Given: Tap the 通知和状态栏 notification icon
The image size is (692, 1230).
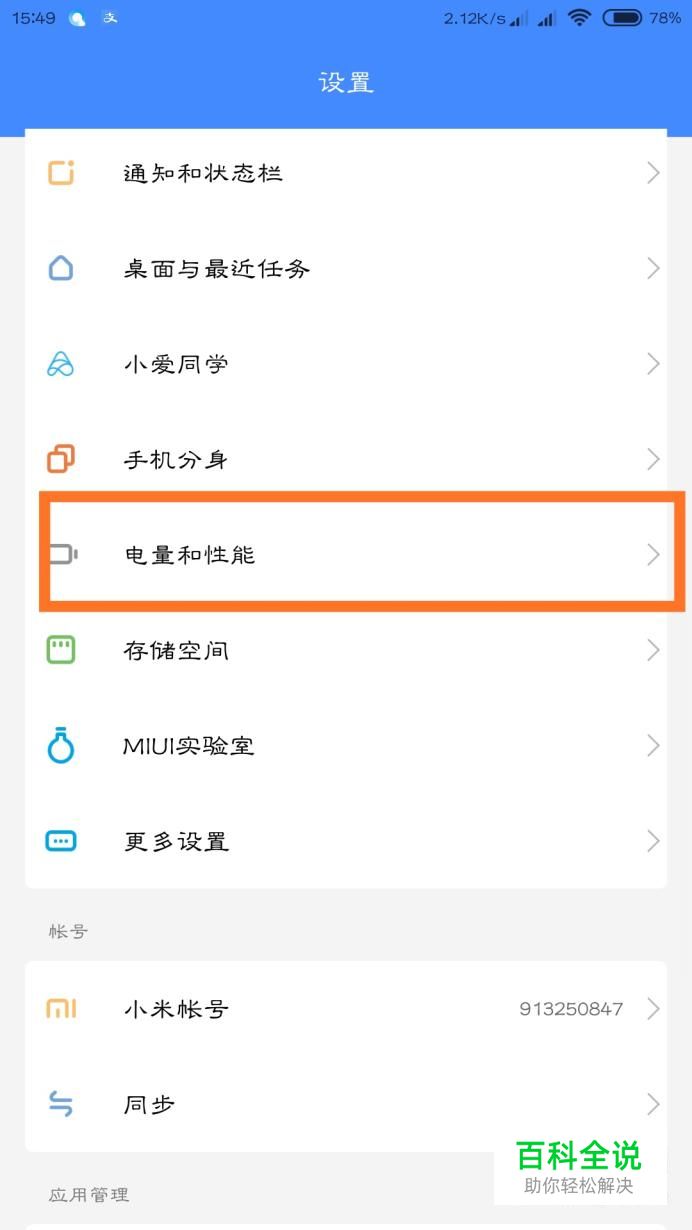Looking at the screenshot, I should click(61, 173).
